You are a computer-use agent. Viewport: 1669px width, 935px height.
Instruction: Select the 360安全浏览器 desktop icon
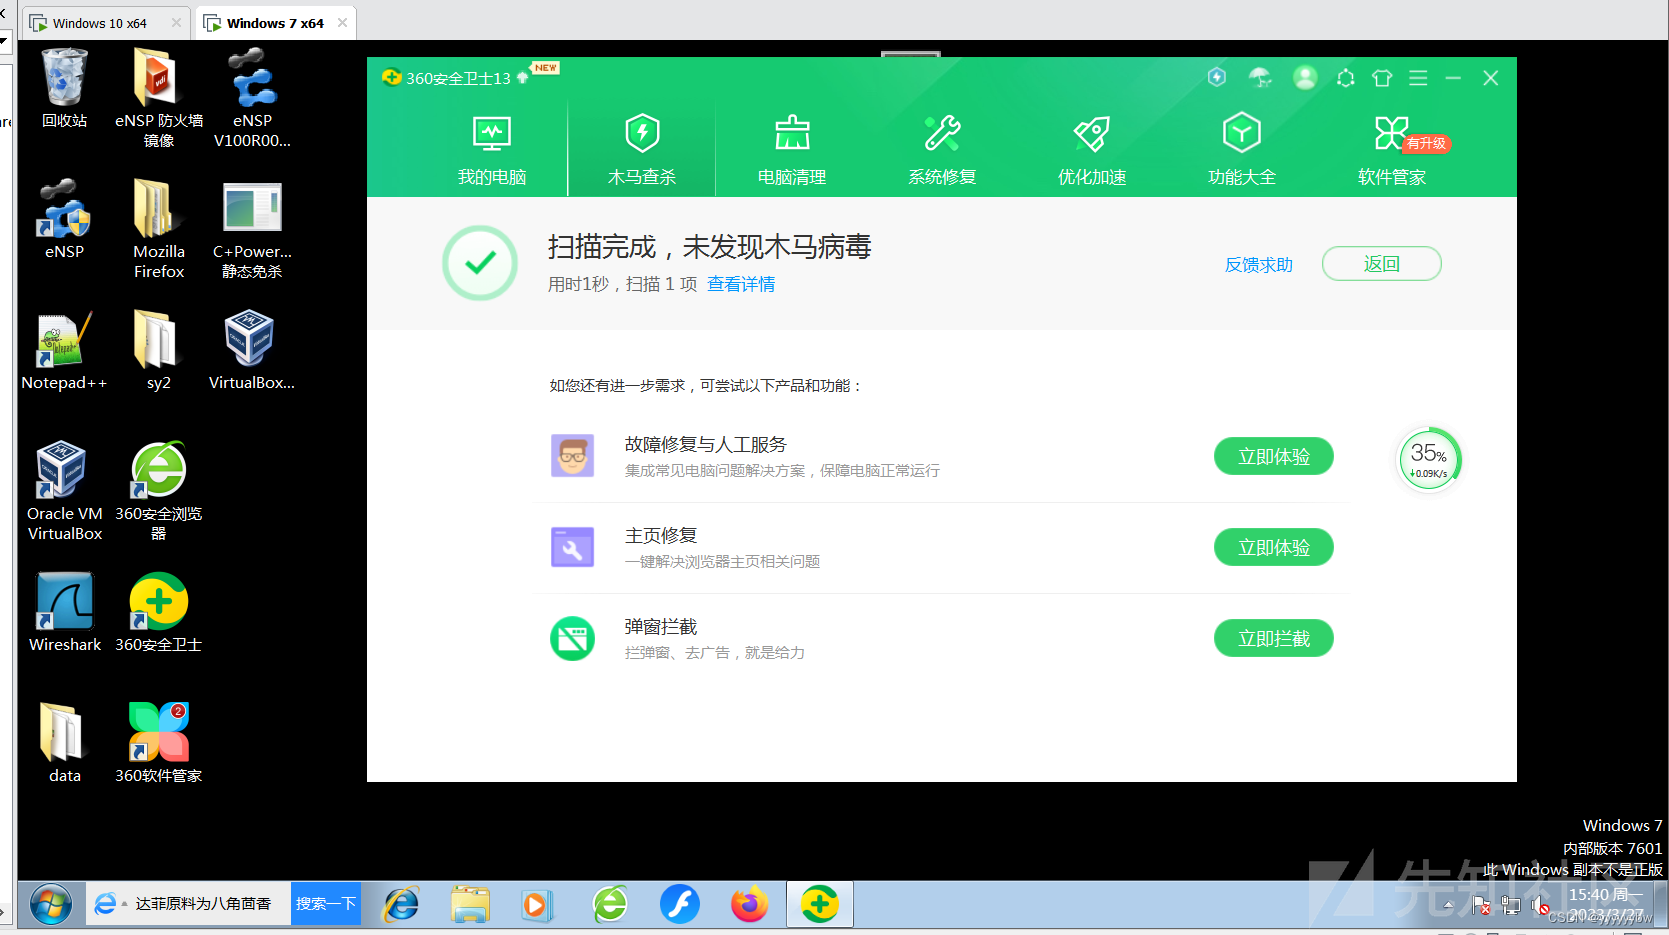click(158, 491)
